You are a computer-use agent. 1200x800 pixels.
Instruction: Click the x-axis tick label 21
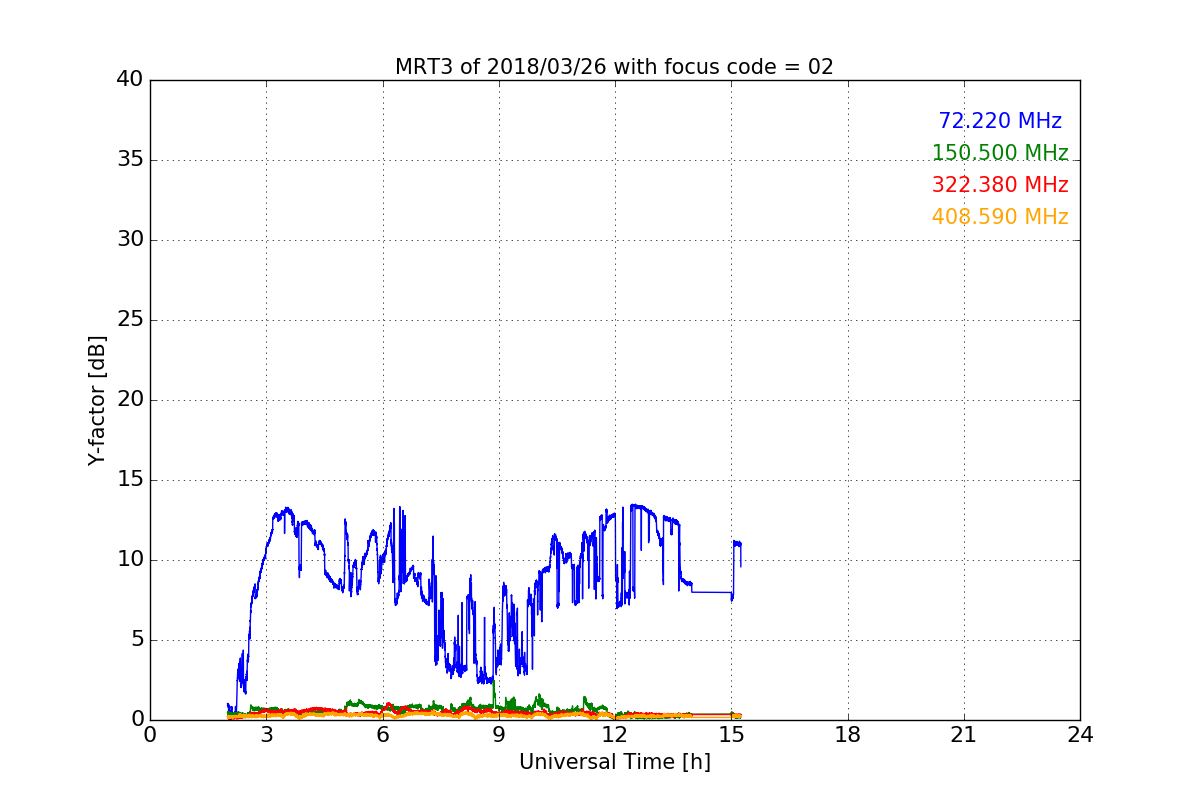(x=964, y=735)
